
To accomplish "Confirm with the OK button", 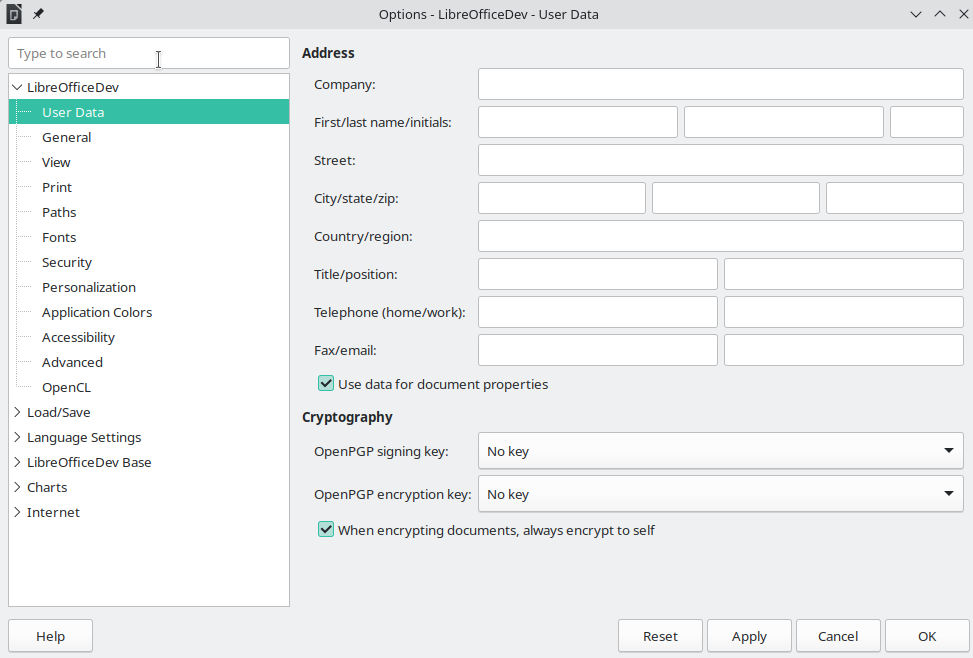I will (927, 636).
